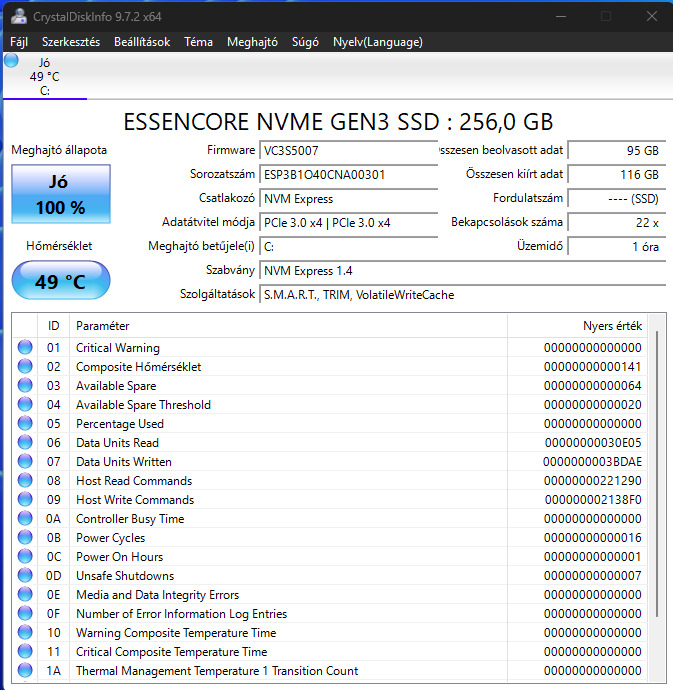Open the Súgó menu

tap(305, 42)
